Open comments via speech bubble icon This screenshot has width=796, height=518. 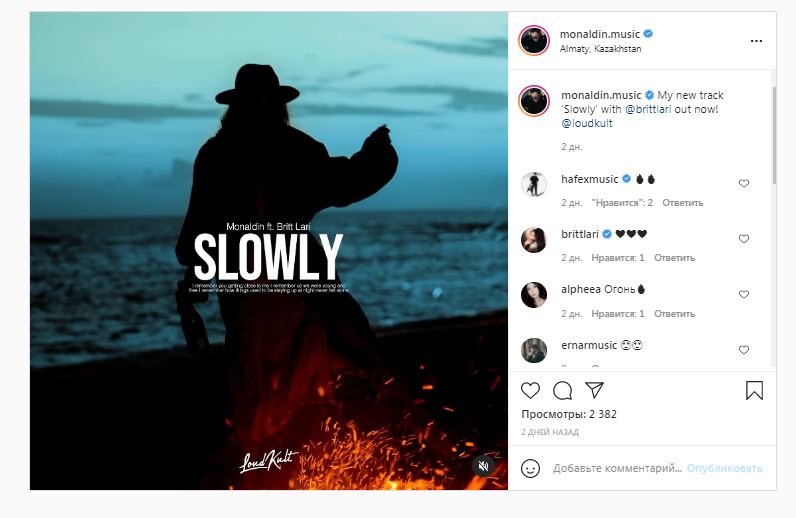[x=562, y=390]
